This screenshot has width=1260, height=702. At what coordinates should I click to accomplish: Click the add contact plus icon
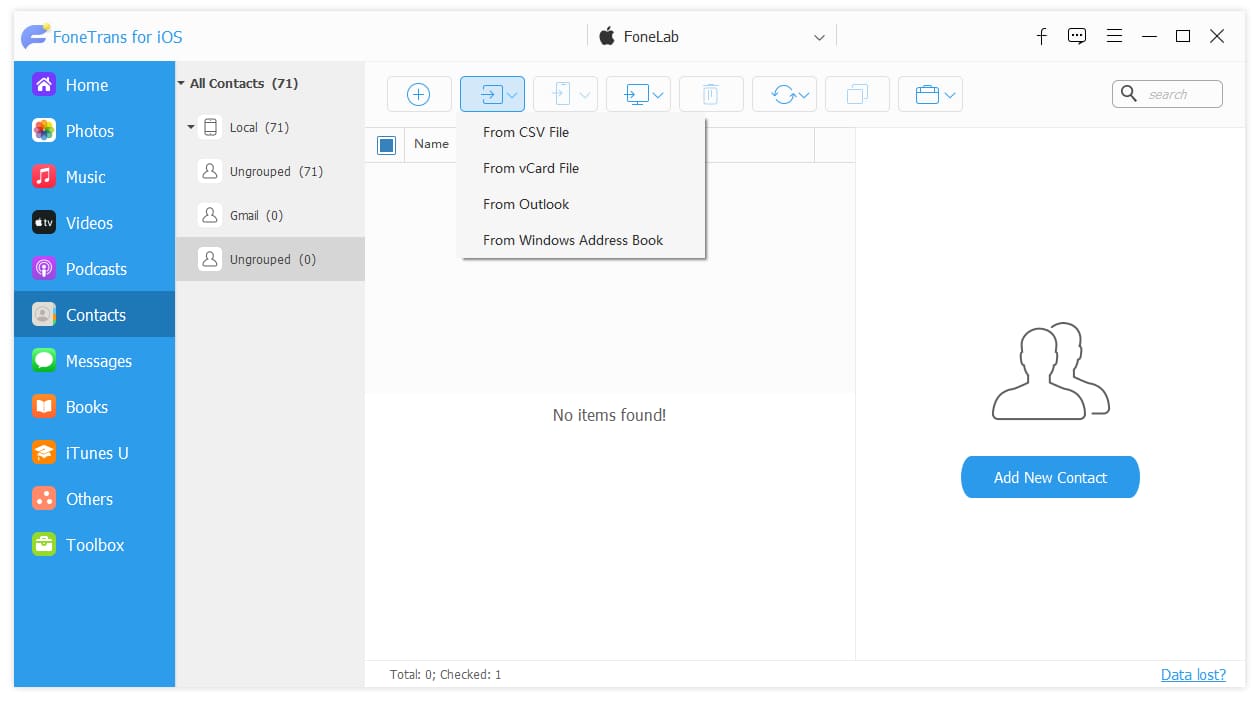click(419, 94)
